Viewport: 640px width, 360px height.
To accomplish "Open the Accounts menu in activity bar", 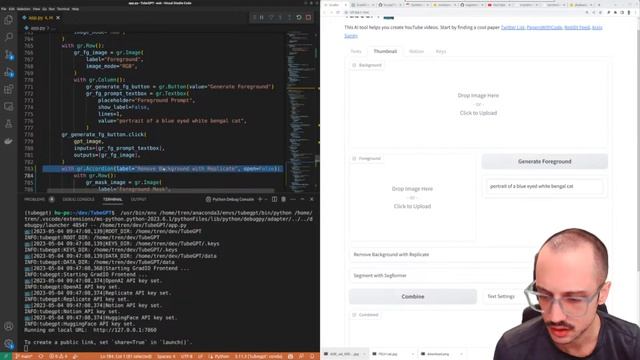I will point(9,326).
